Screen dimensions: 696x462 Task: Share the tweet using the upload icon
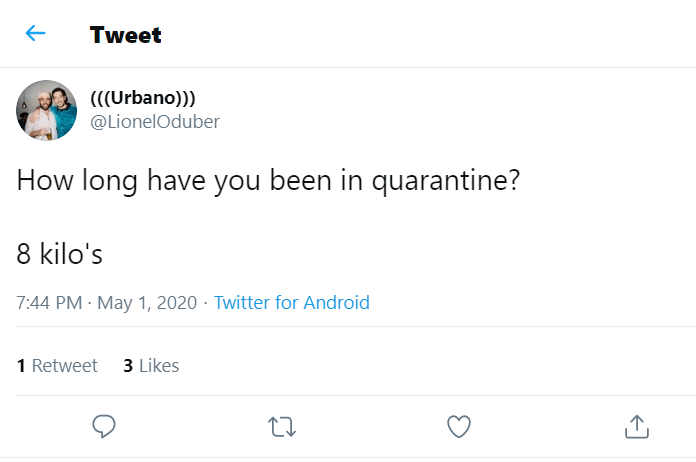pos(635,427)
